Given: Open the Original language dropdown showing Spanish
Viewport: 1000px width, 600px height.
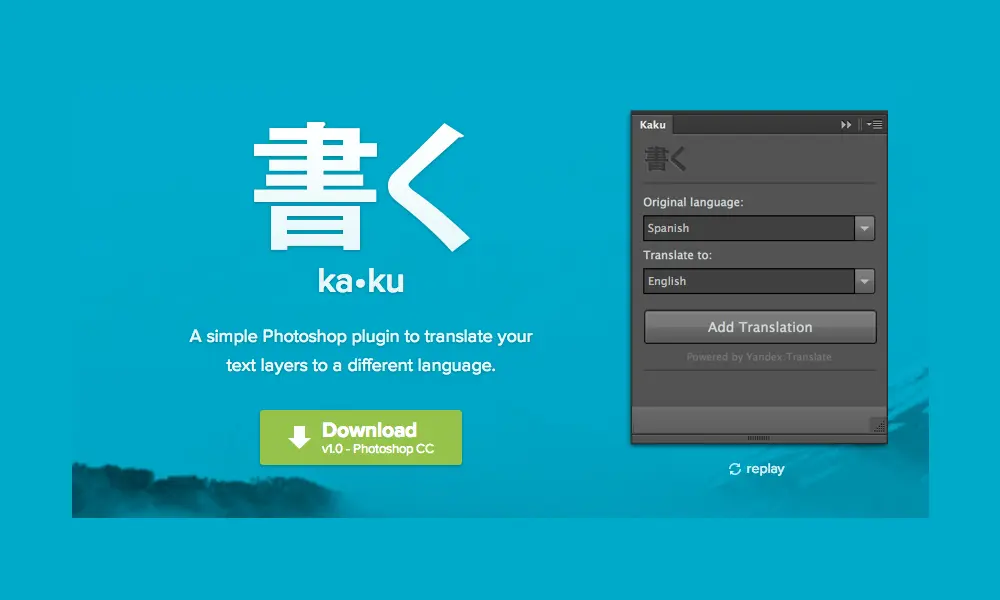Looking at the screenshot, I should 758,228.
